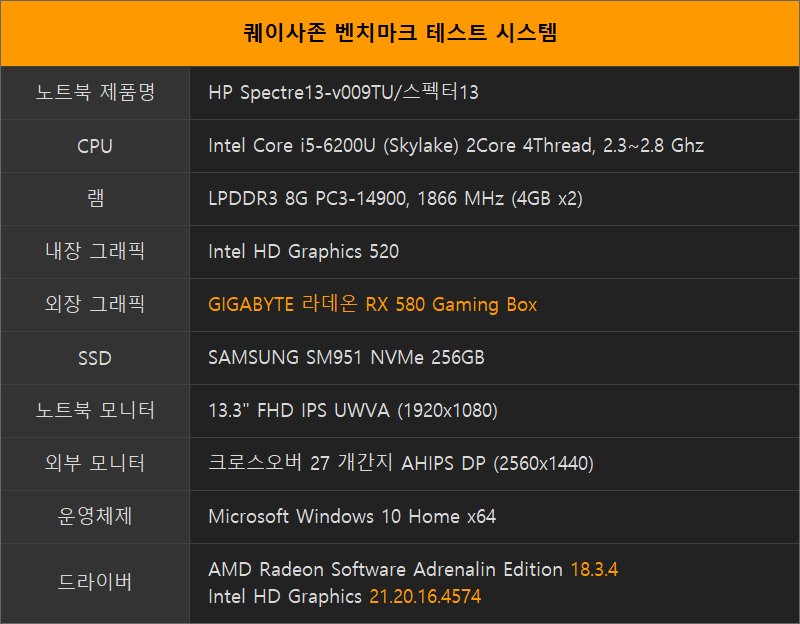Select the 노트북 모니터 label cell
Screen dimensions: 800x624
[x=95, y=411]
